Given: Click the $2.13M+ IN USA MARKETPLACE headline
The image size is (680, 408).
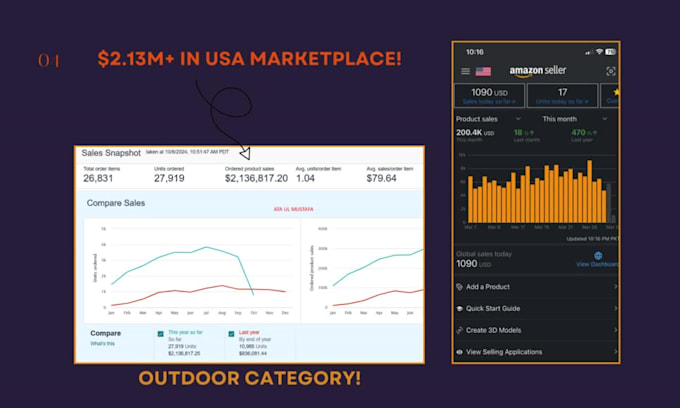Looking at the screenshot, I should coord(249,59).
